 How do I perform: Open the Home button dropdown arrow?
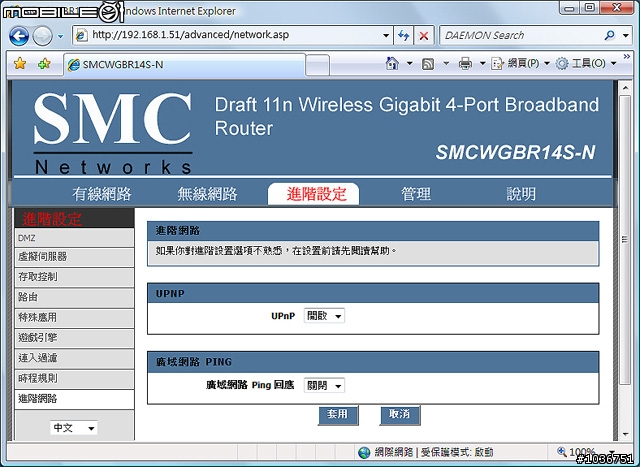(409, 63)
